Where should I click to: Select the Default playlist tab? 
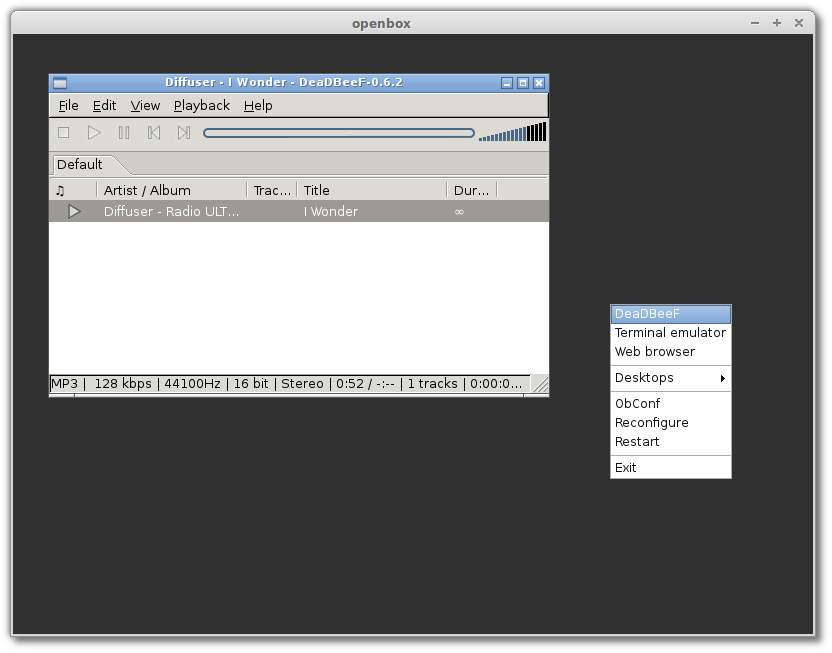pyautogui.click(x=80, y=164)
